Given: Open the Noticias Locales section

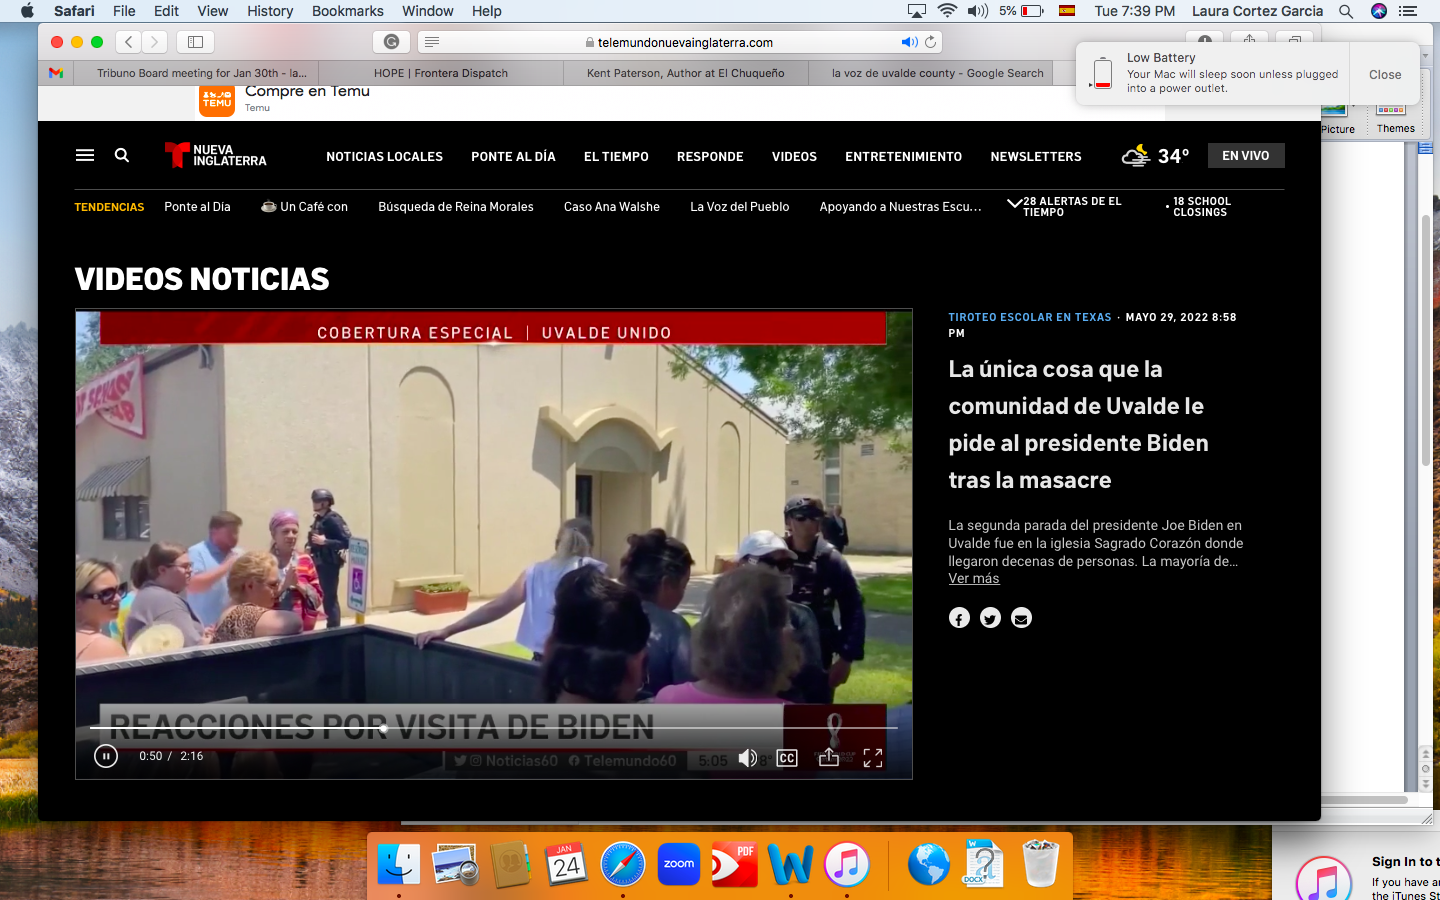Looking at the screenshot, I should point(384,157).
